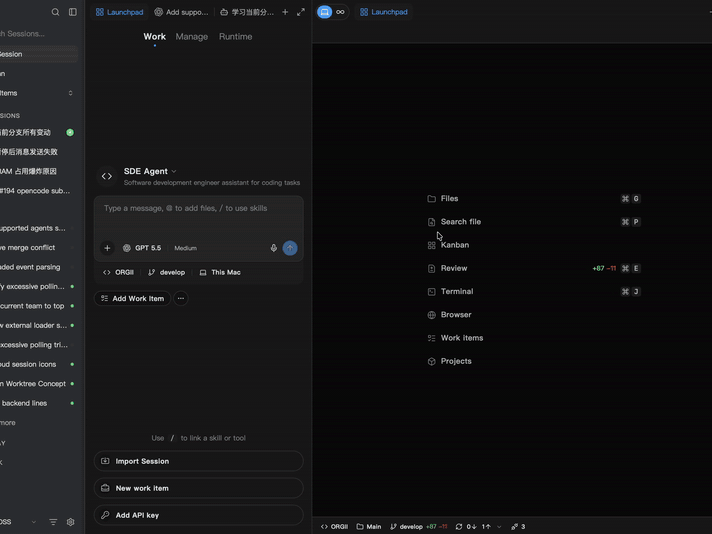Image resolution: width=712 pixels, height=534 pixels.
Task: Open session ending in current team to top
Action: pos(39,306)
